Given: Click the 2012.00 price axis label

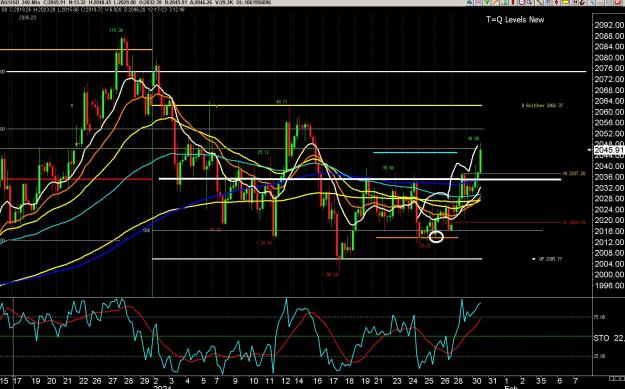Looking at the screenshot, I should (609, 242).
